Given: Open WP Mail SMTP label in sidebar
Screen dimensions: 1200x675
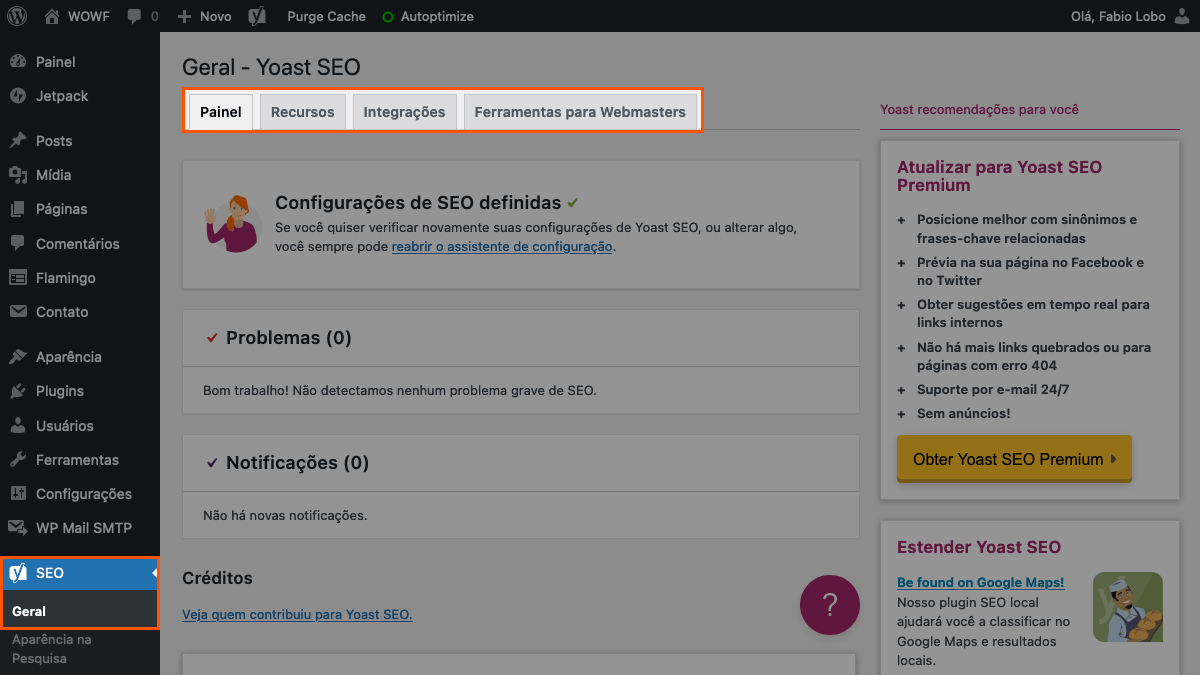Looking at the screenshot, I should pos(84,528).
